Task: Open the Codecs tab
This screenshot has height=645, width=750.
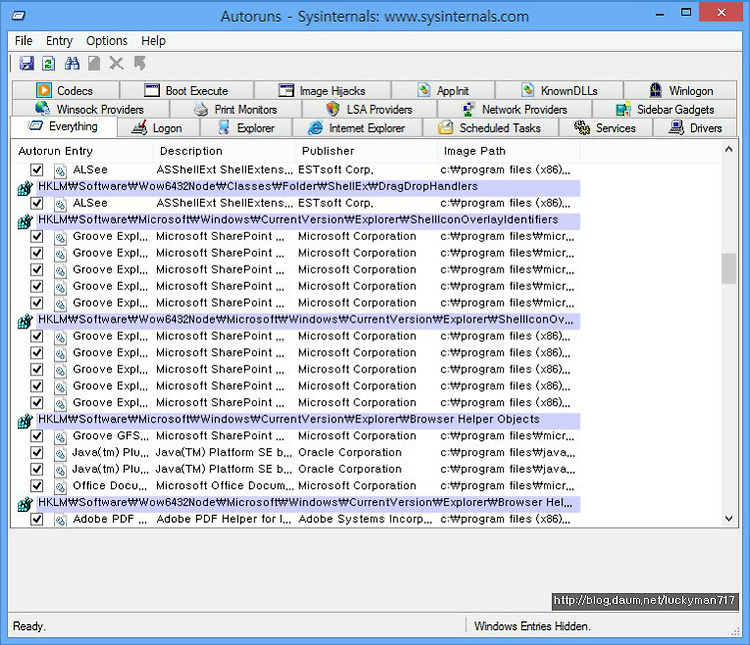Action: tap(66, 90)
